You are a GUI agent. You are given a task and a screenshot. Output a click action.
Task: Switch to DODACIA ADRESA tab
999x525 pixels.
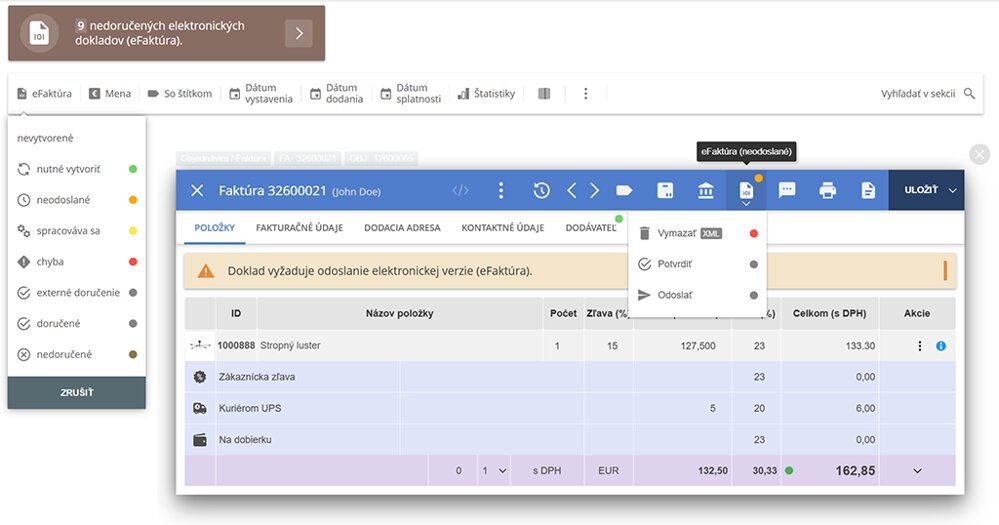click(402, 227)
